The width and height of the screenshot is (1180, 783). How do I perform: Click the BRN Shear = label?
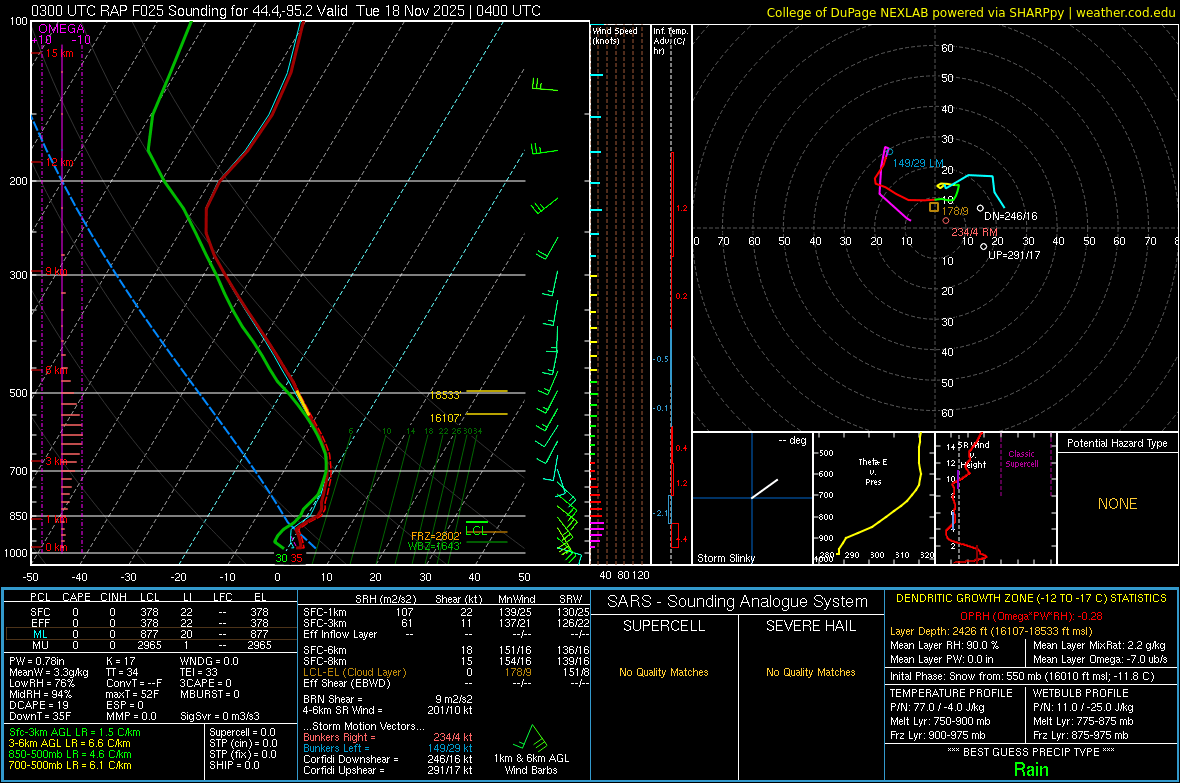click(333, 699)
